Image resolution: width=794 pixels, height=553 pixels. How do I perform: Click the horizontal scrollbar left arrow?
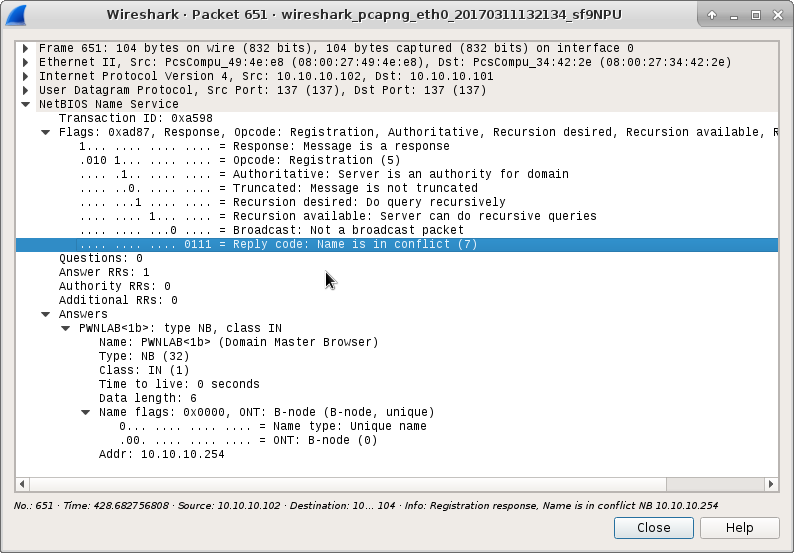click(22, 484)
